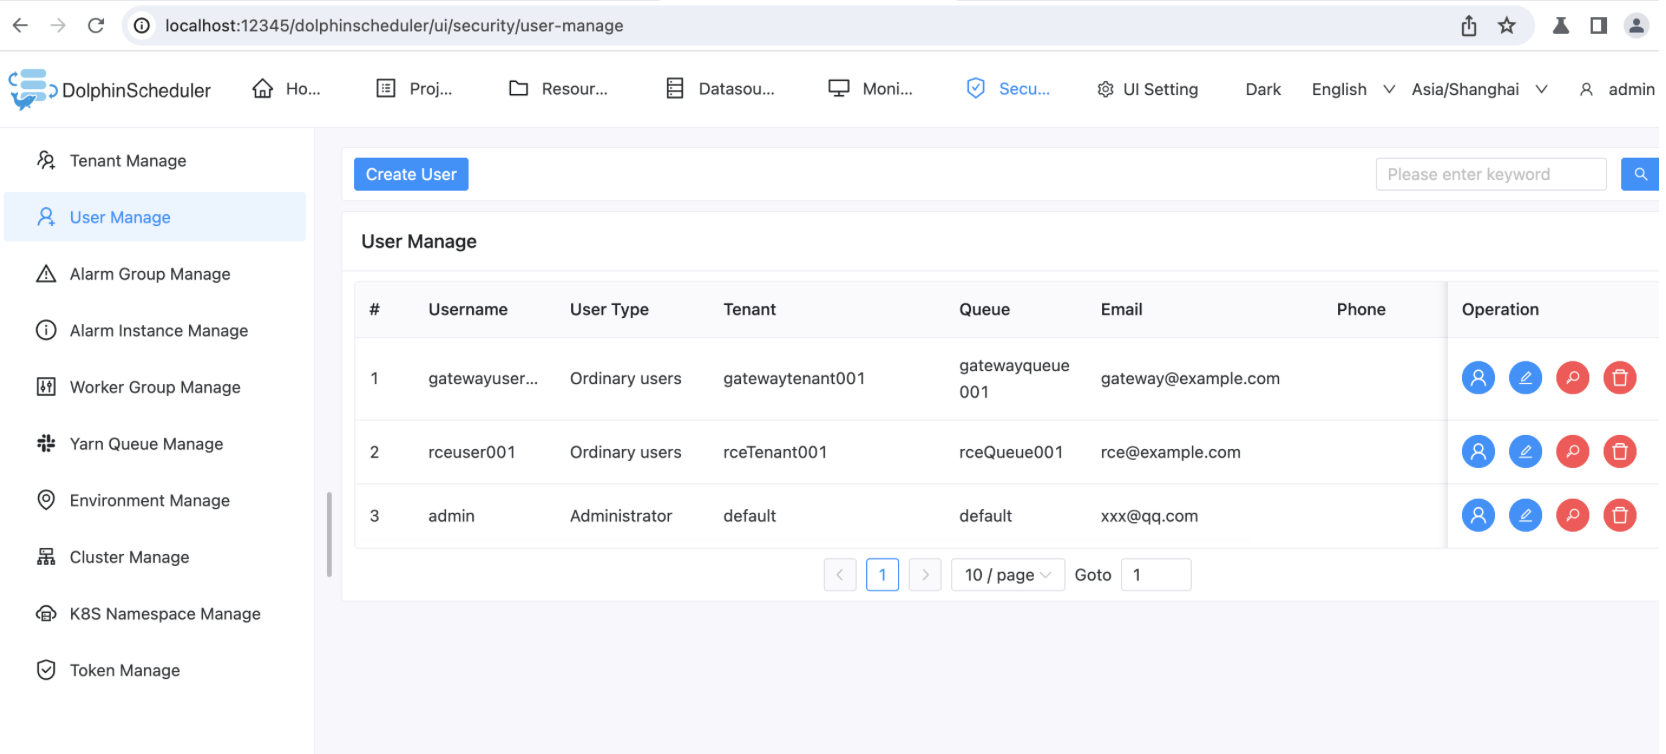Click the blue search magnifier button
Viewport: 1666px width, 754px height.
coord(1640,174)
